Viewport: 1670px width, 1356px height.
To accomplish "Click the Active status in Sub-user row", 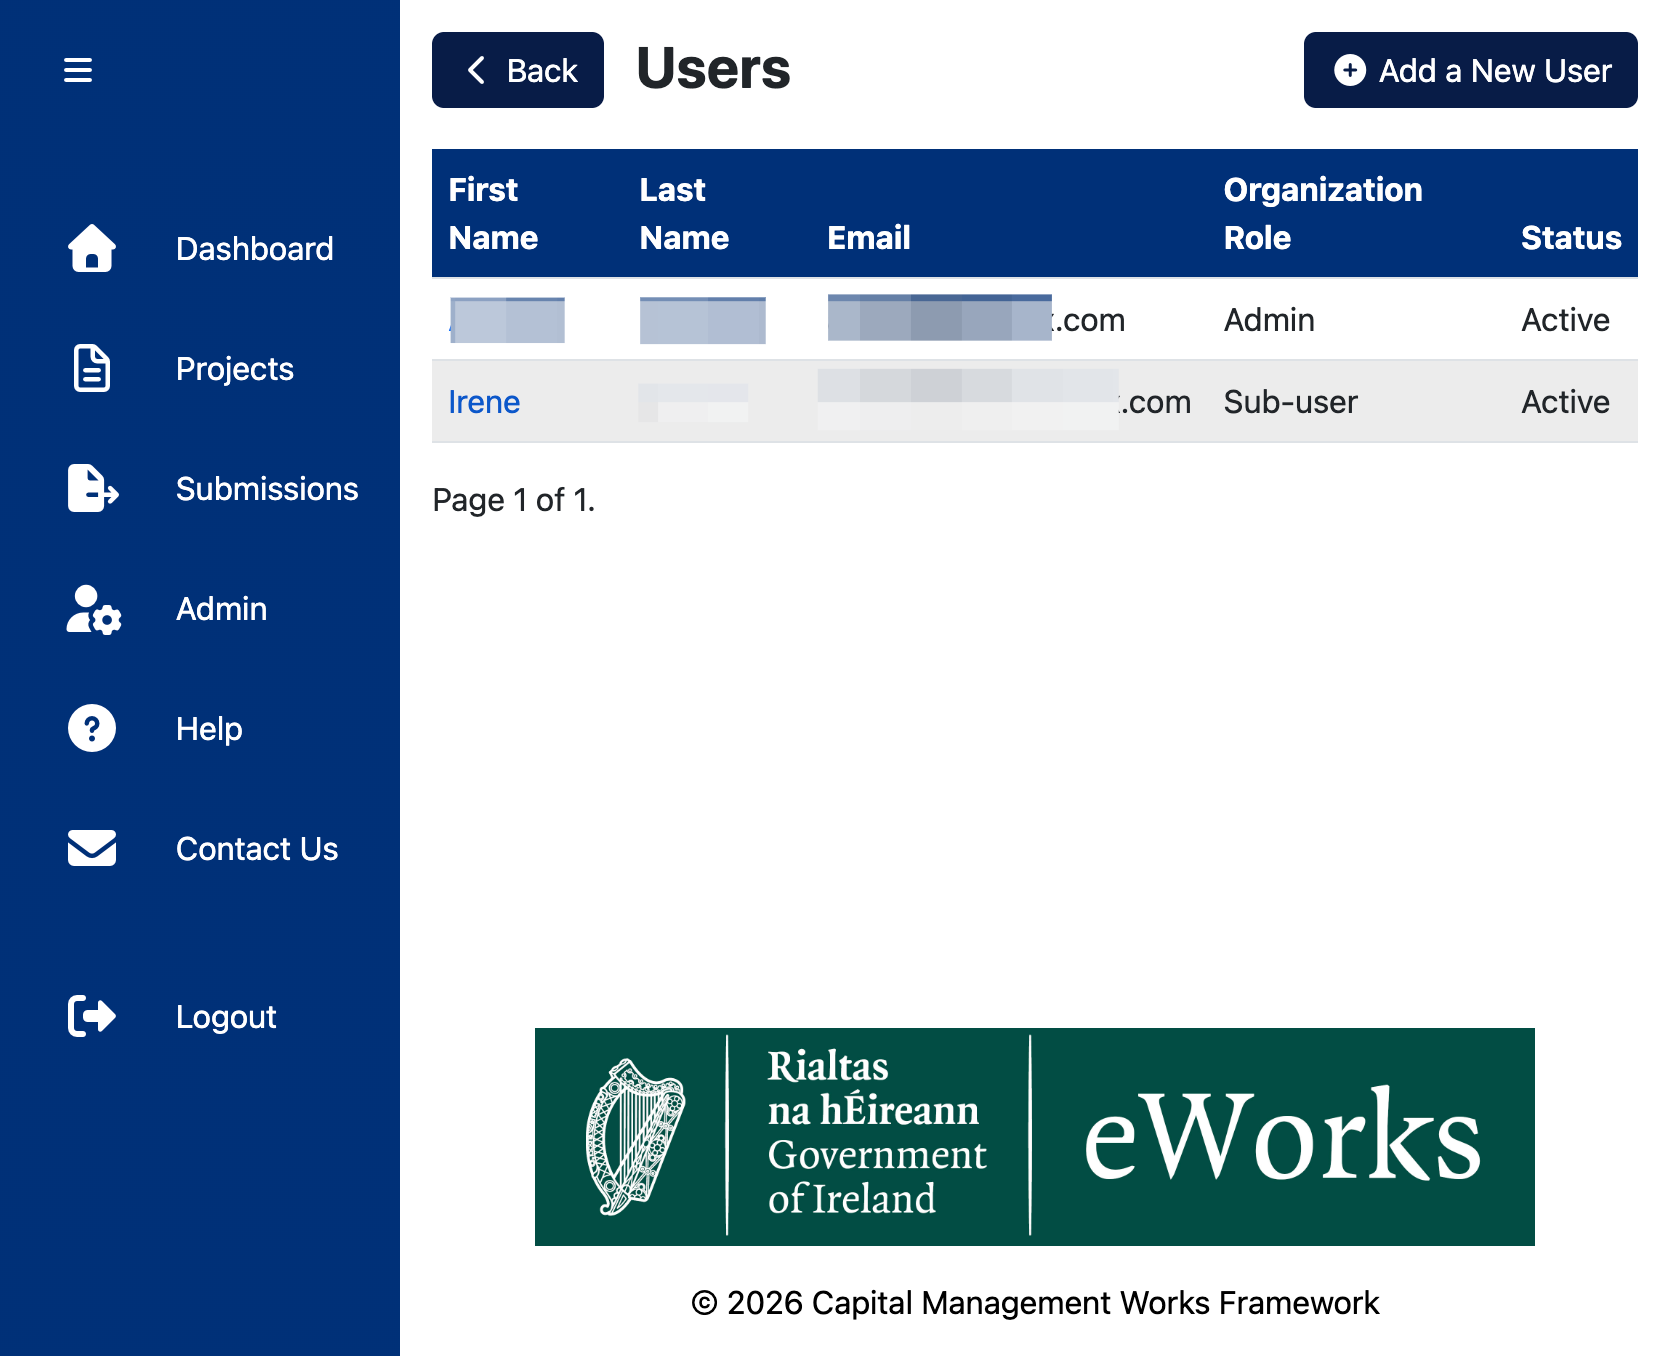I will pyautogui.click(x=1566, y=402).
